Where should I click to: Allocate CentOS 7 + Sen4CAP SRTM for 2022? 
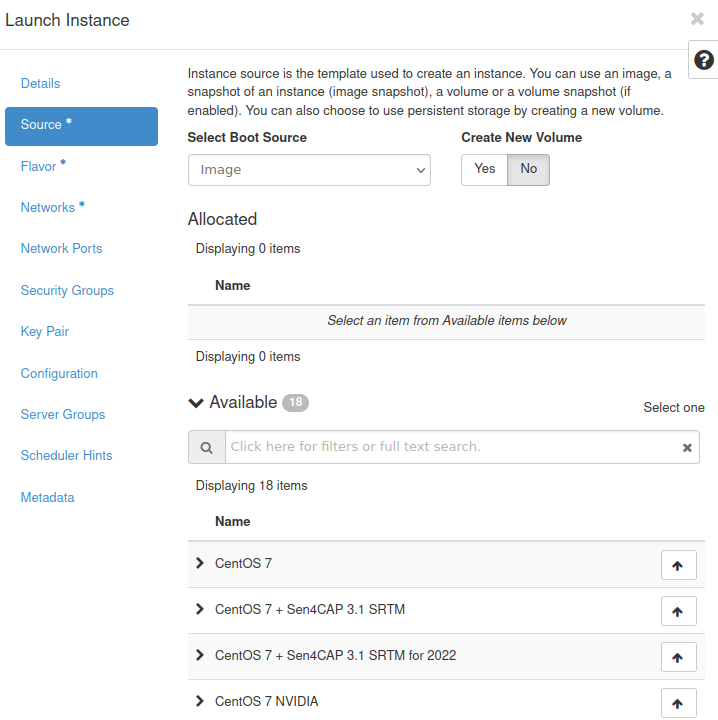point(678,657)
